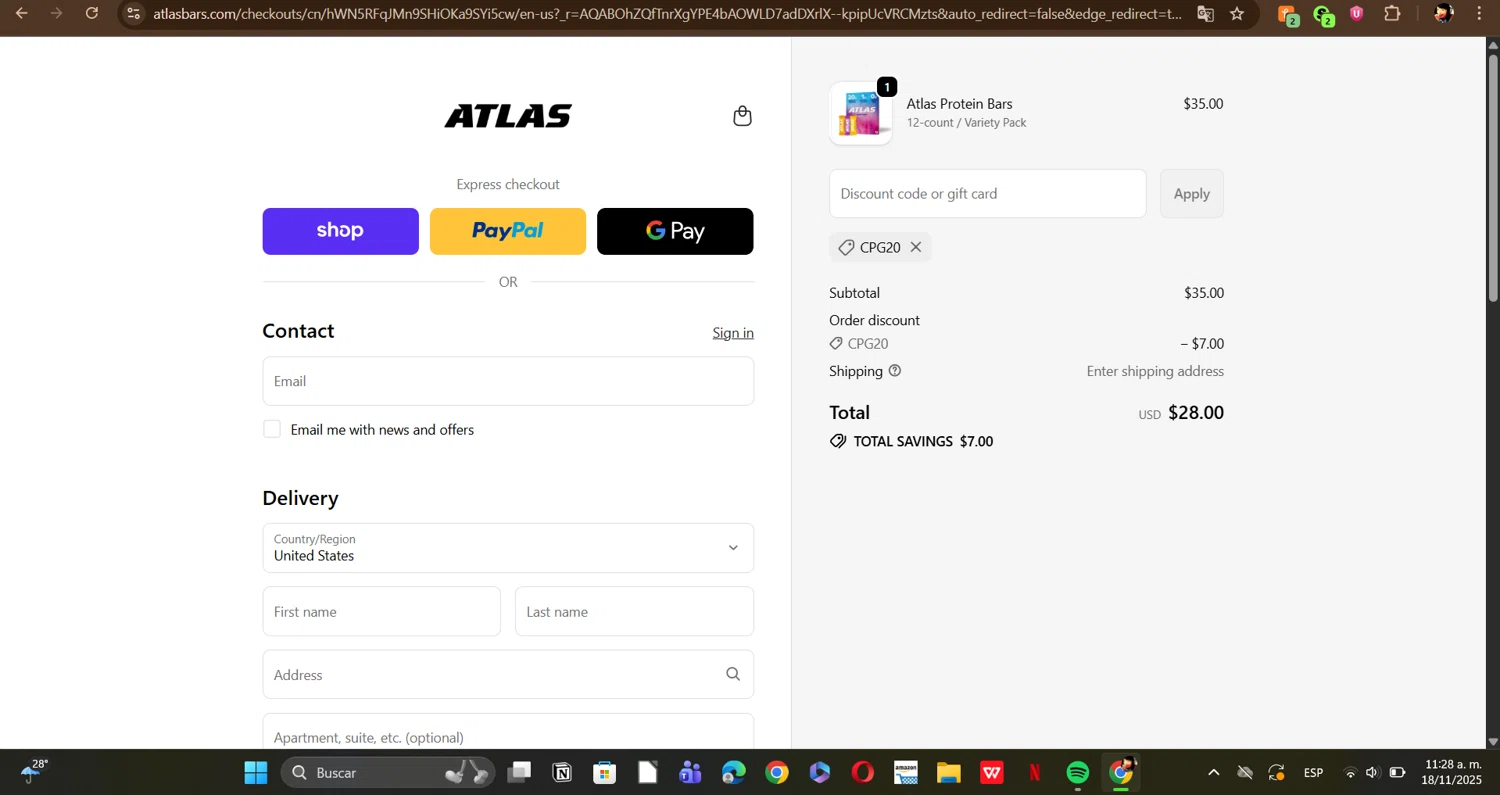Pay with PayPal express checkout
Screen dimensions: 1500x795
[508, 231]
